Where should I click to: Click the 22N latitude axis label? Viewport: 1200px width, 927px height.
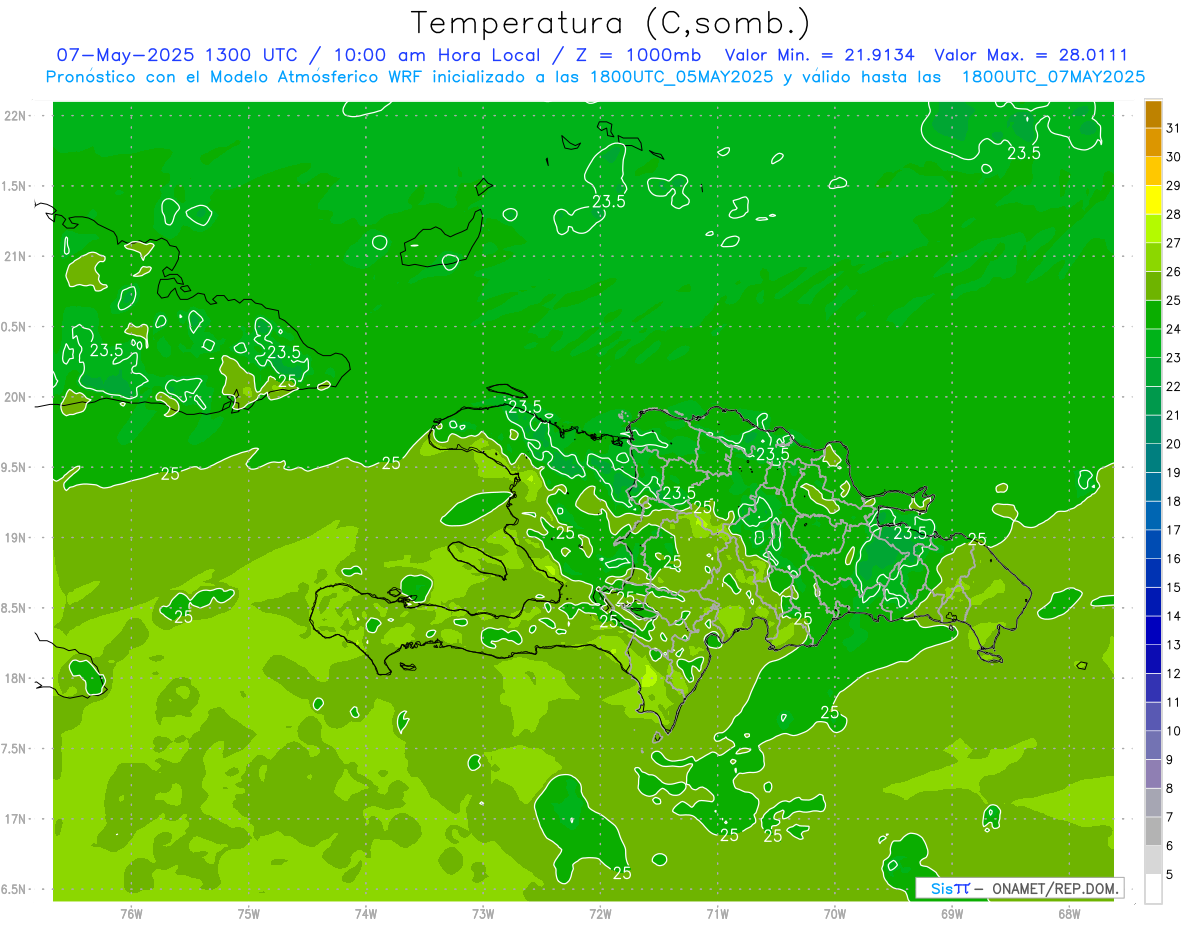pyautogui.click(x=17, y=115)
